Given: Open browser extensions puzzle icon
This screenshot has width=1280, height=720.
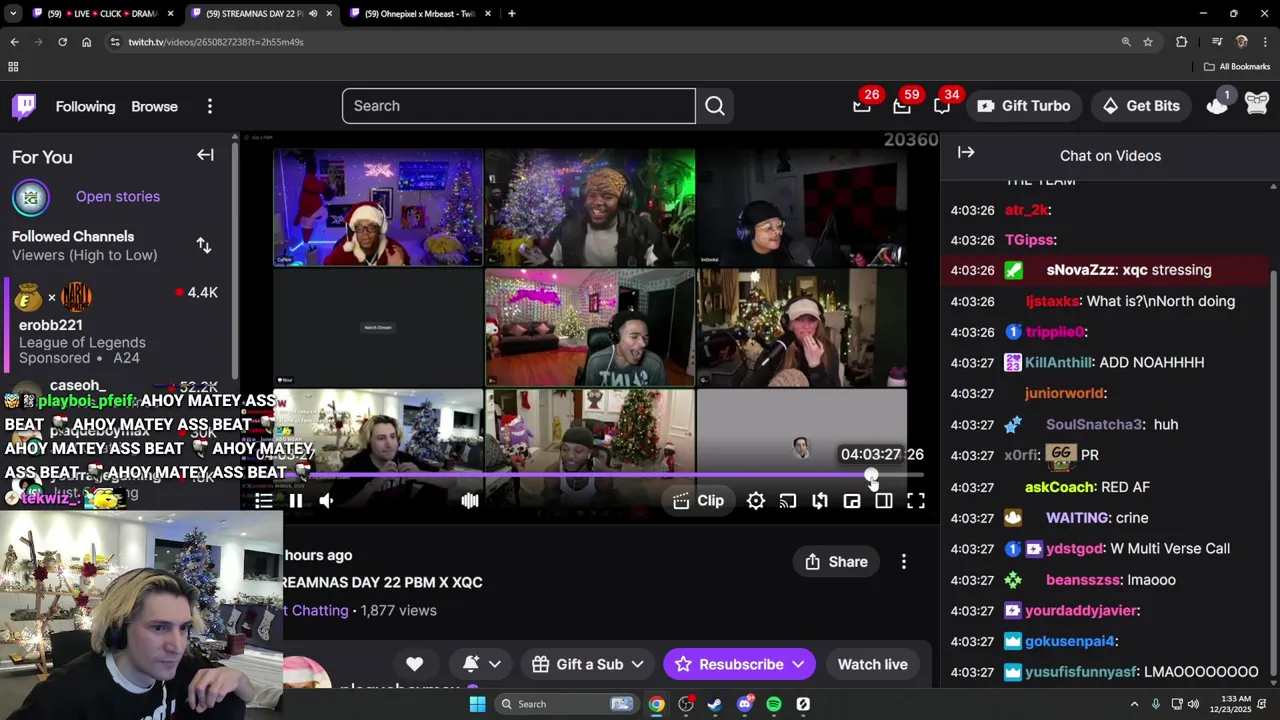Looking at the screenshot, I should click(x=1181, y=42).
